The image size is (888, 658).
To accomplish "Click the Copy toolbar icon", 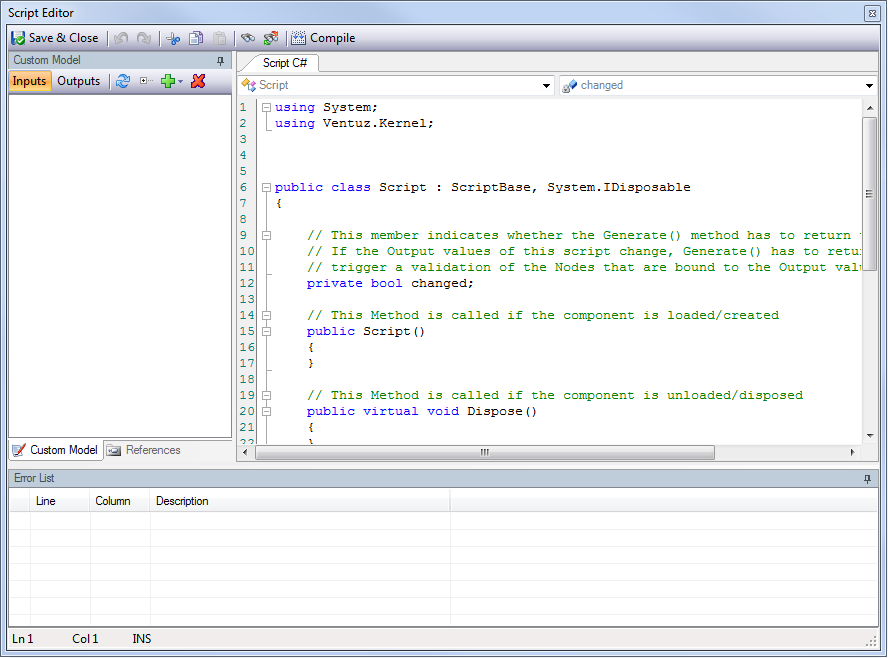I will [196, 38].
